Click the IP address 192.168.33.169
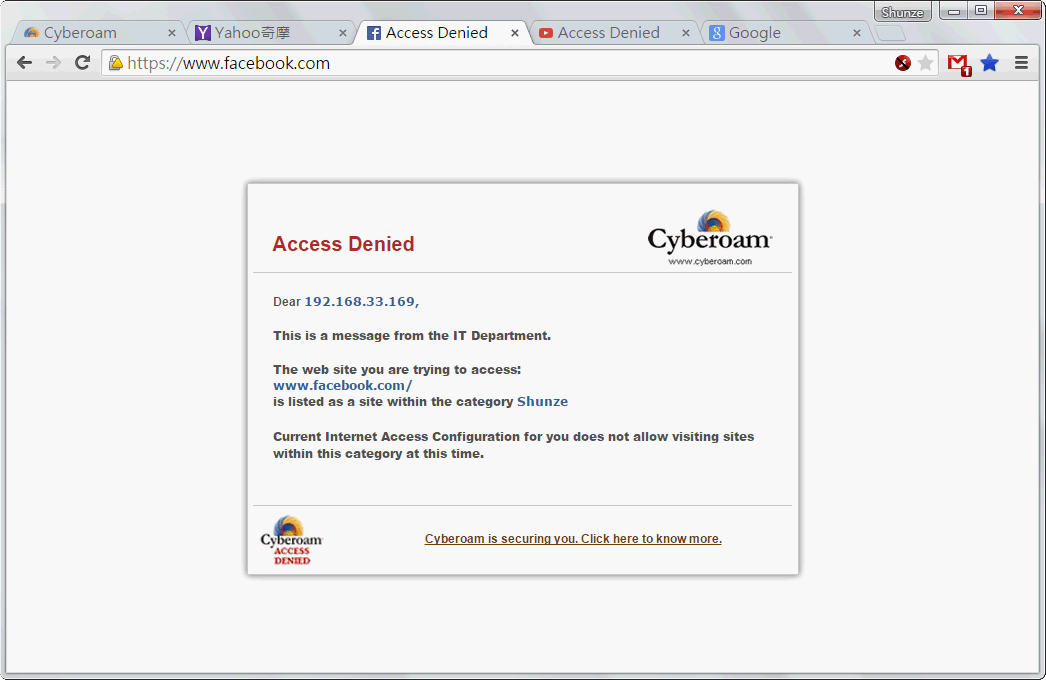 coord(360,302)
